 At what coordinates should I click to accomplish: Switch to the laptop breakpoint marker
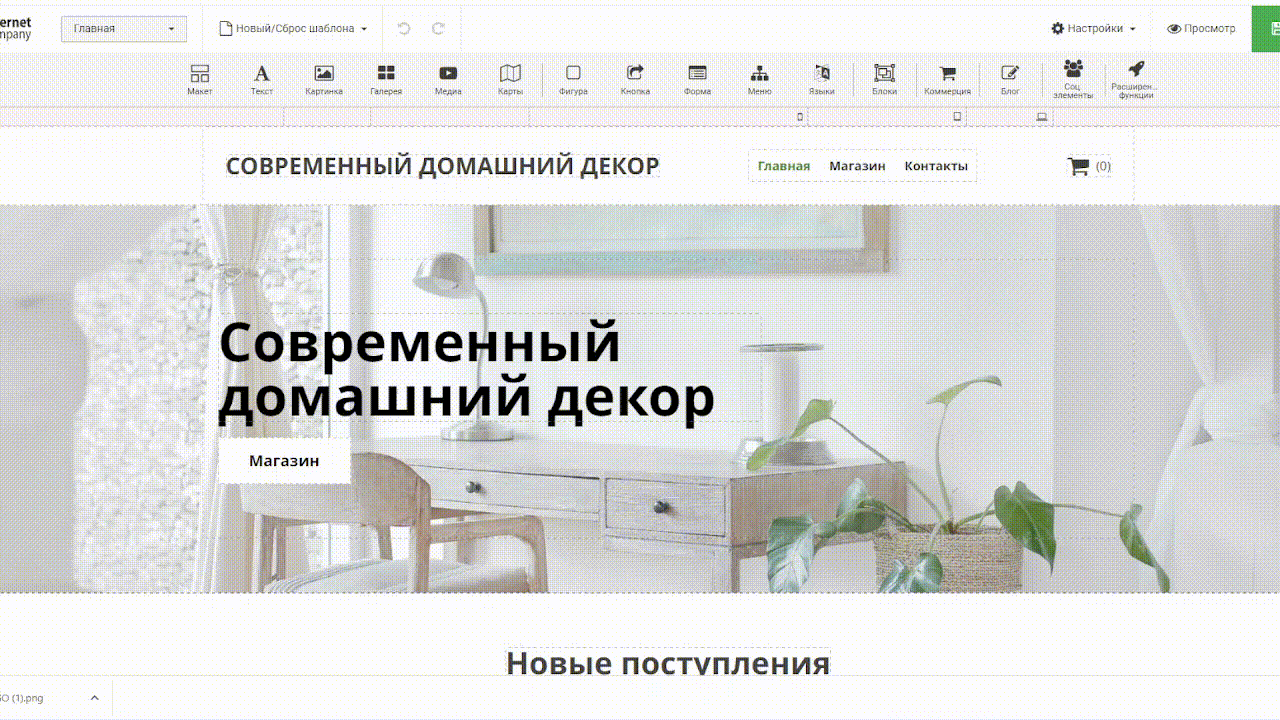(x=1041, y=117)
